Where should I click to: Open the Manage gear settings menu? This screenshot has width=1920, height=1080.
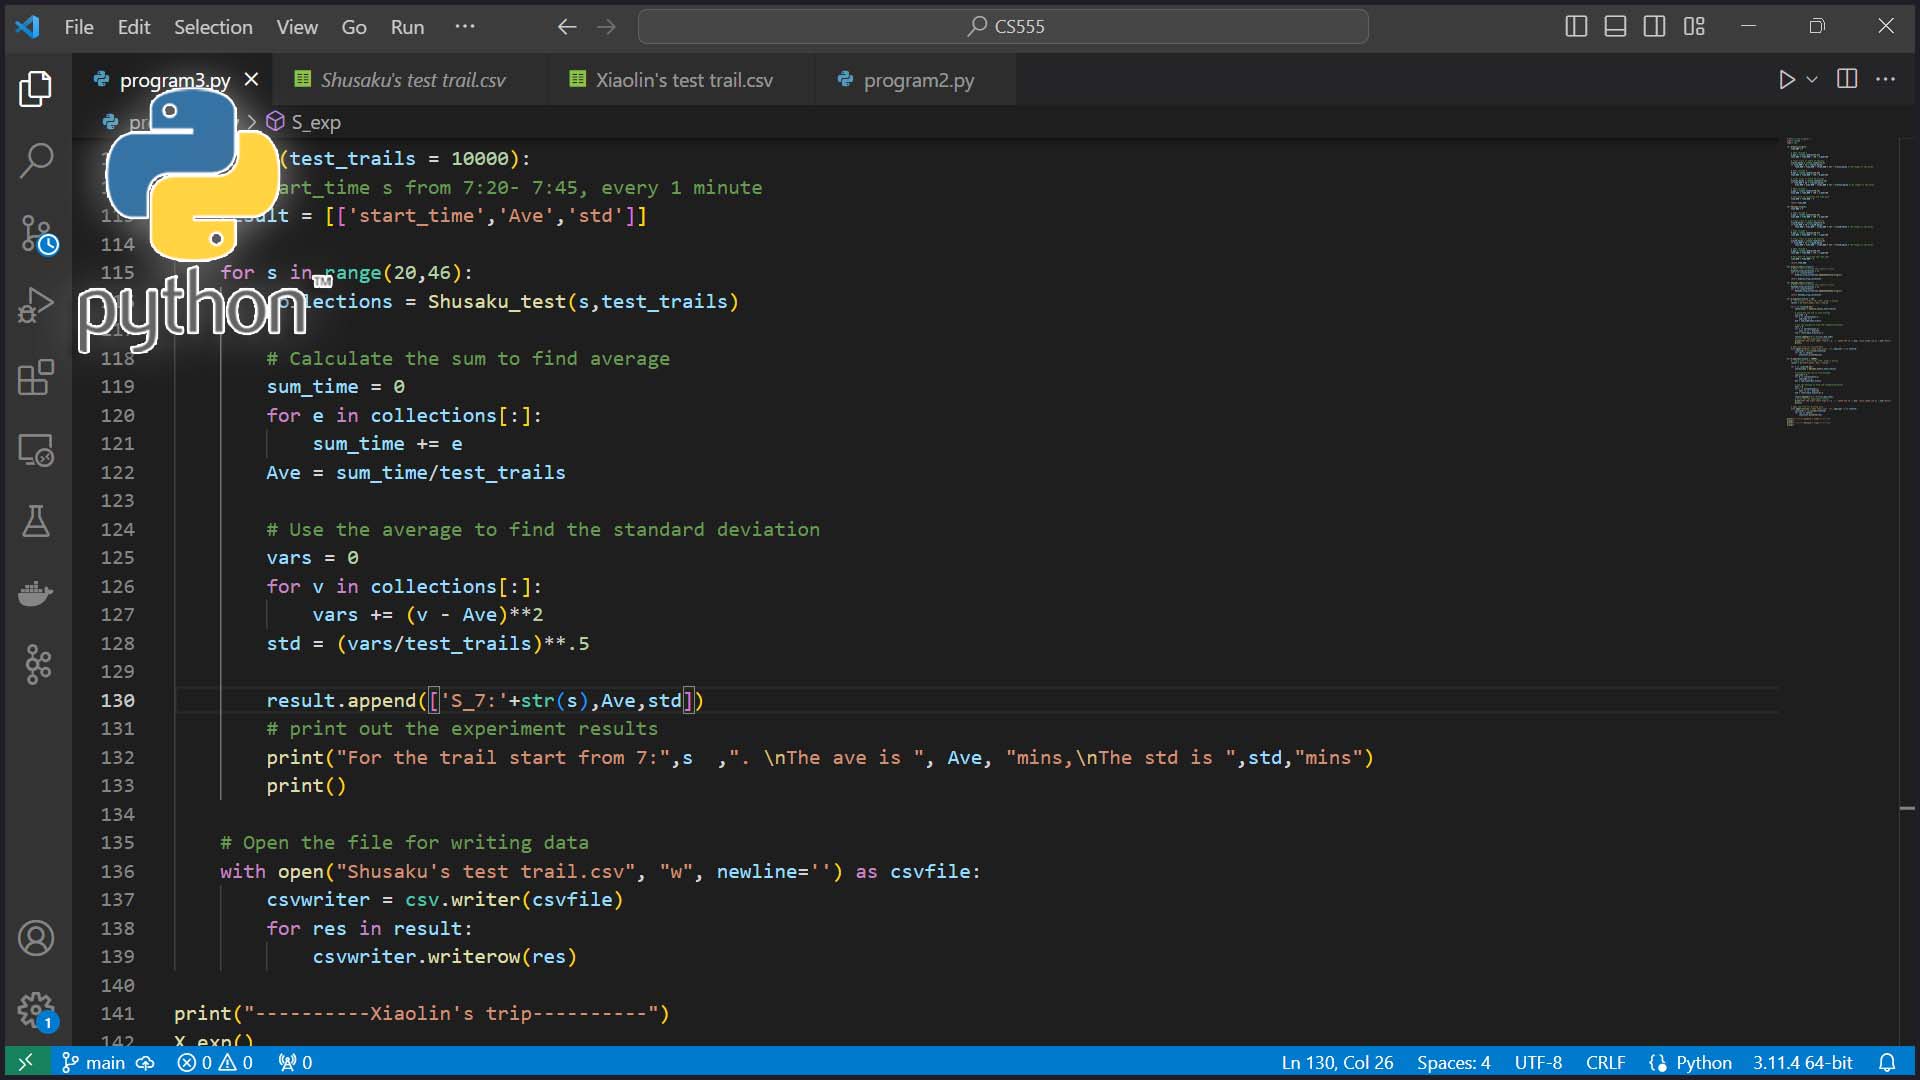(36, 1010)
